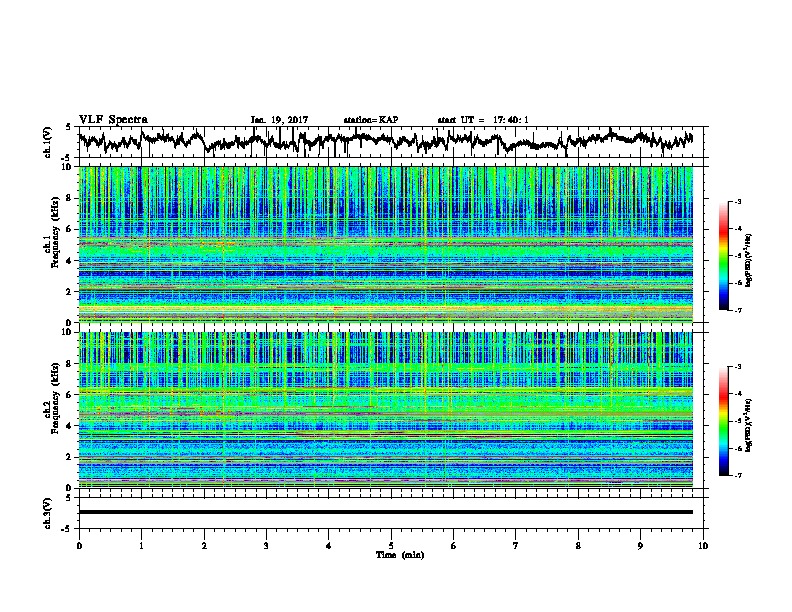Click the thick black ch.3 signal line
Viewport: 792px width, 612px height.
(x=385, y=512)
